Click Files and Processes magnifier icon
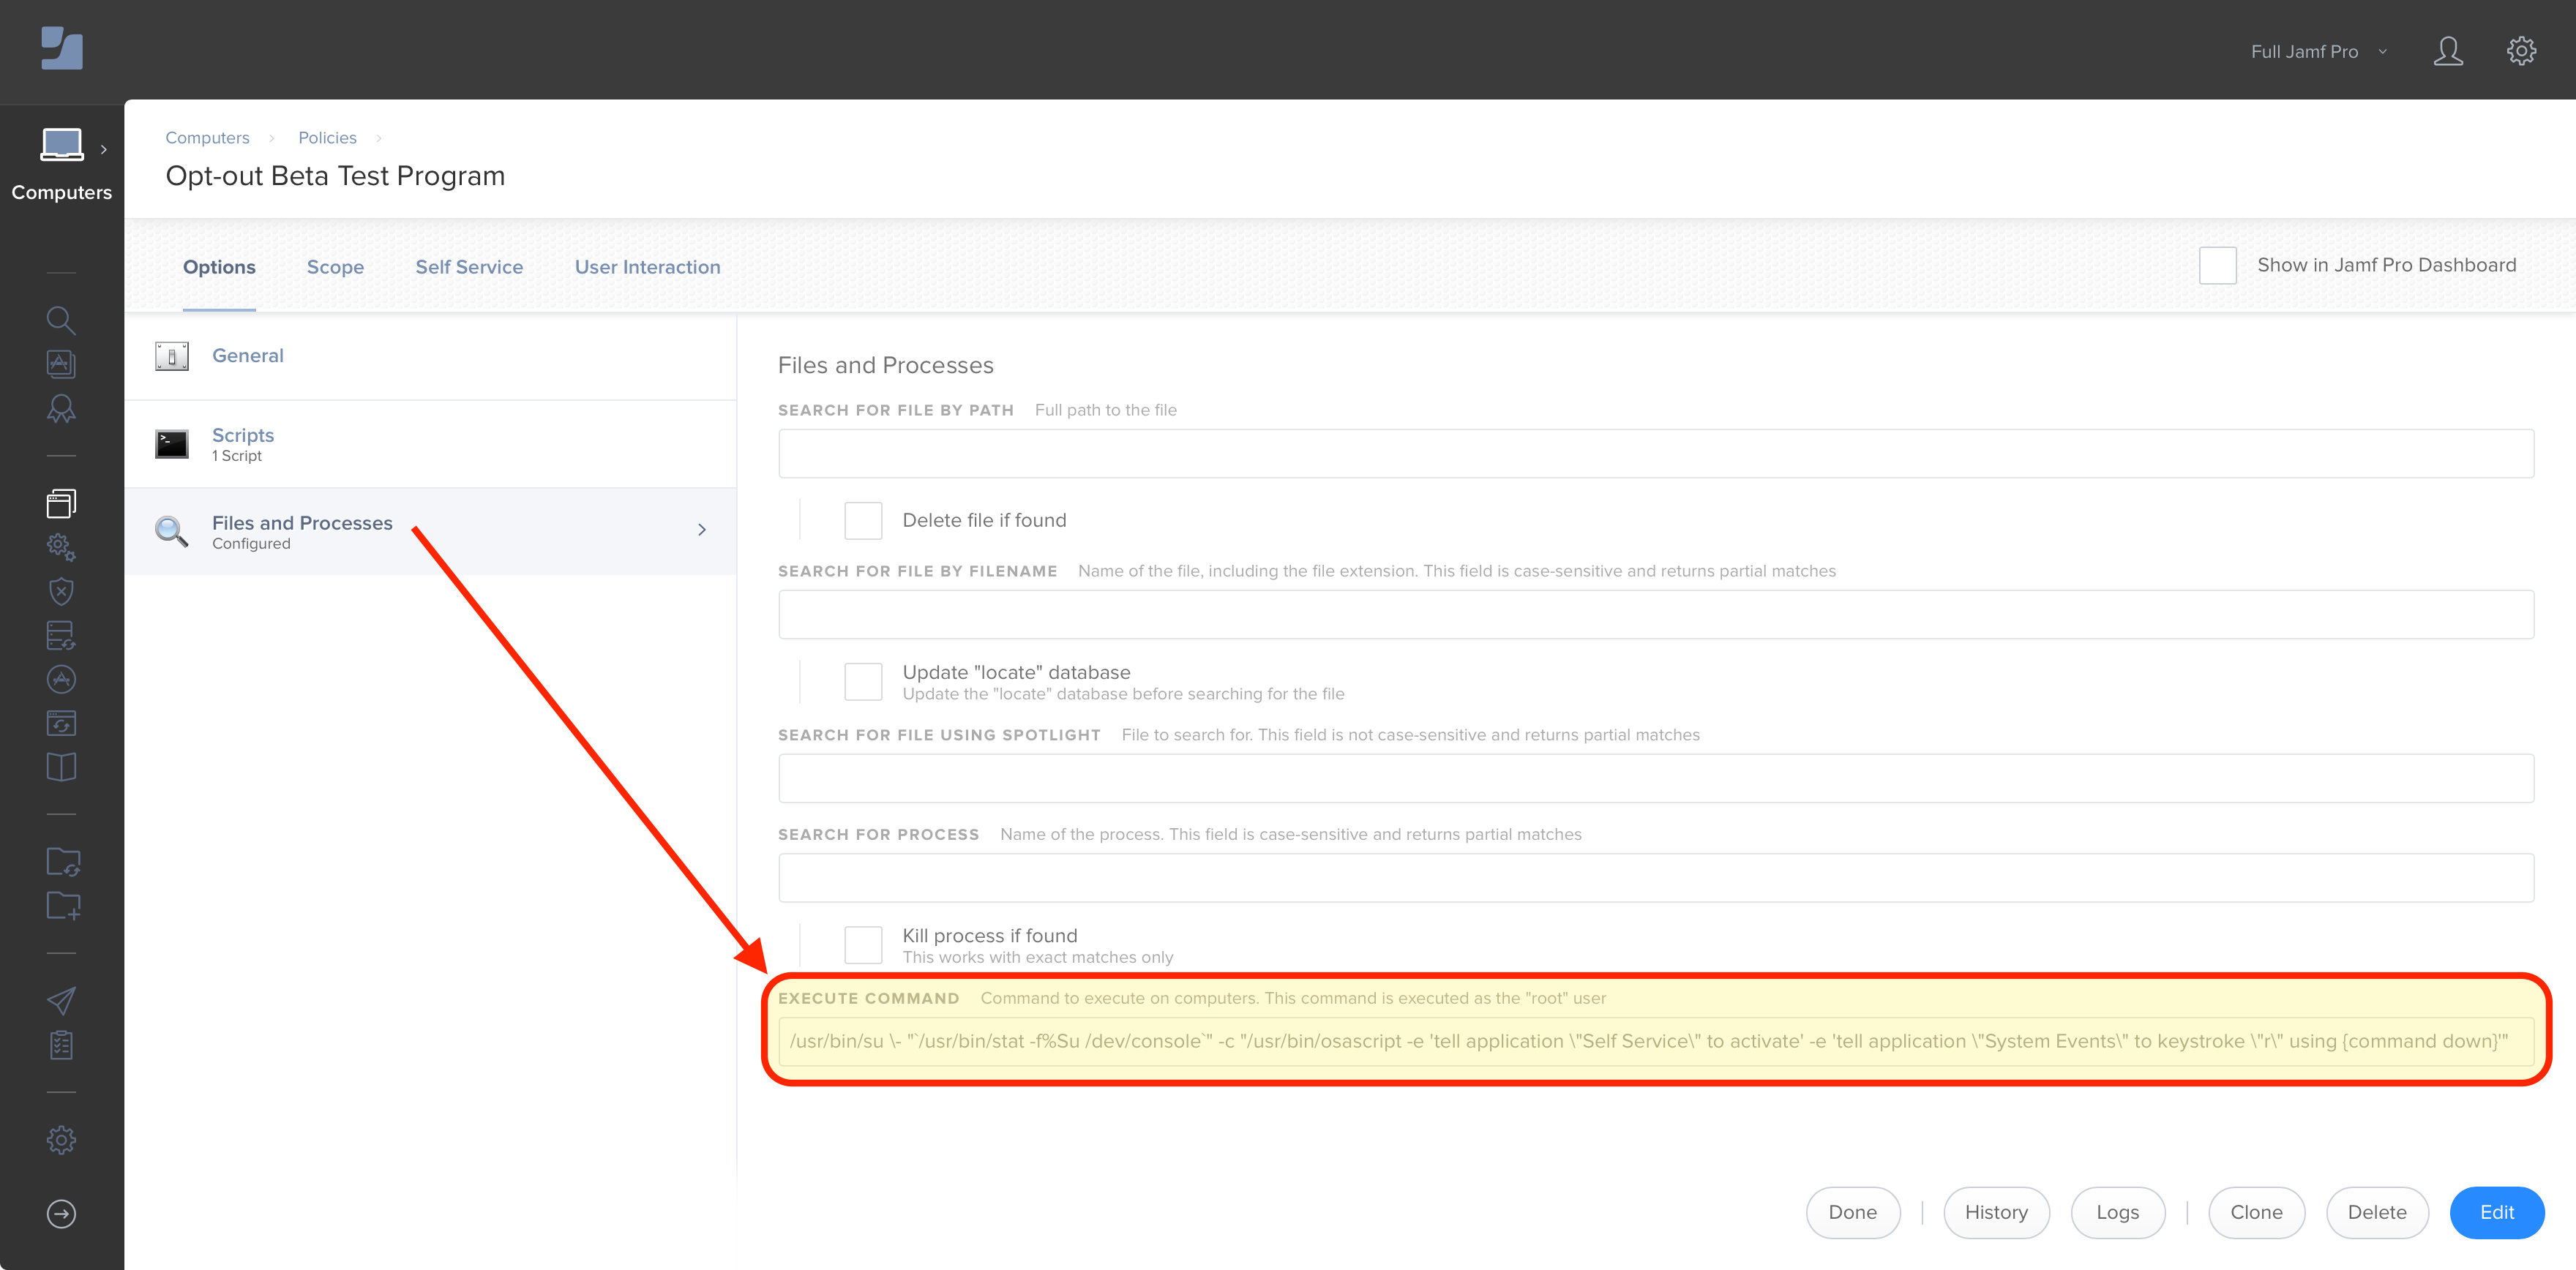Viewport: 2576px width, 1270px height. pyautogui.click(x=172, y=531)
